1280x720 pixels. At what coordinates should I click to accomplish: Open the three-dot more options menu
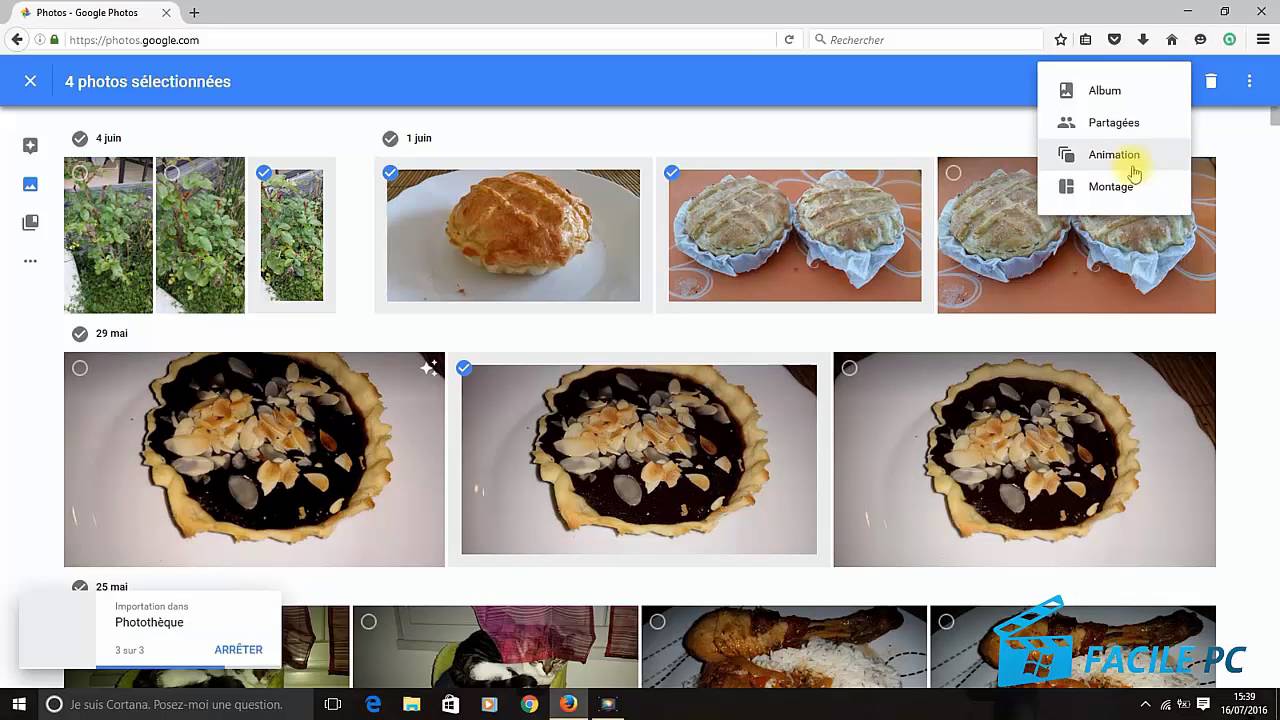pos(1249,81)
